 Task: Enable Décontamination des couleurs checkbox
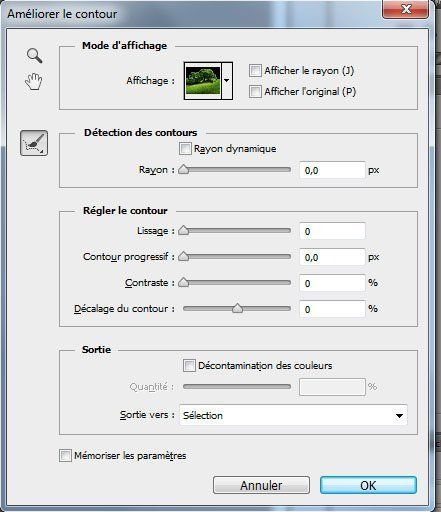189,365
